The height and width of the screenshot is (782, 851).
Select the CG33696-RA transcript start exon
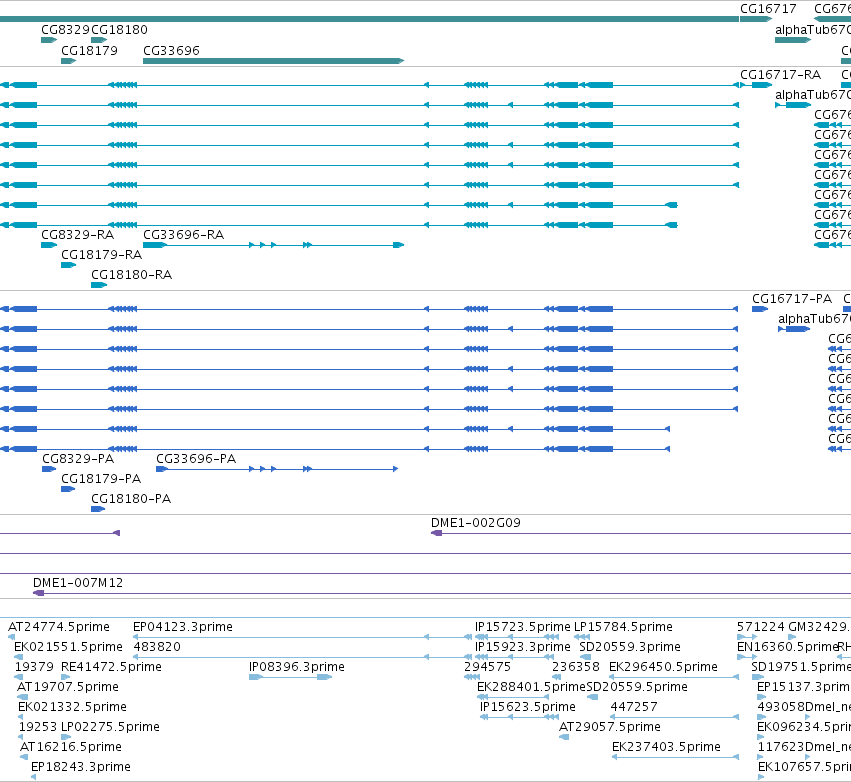(x=154, y=245)
